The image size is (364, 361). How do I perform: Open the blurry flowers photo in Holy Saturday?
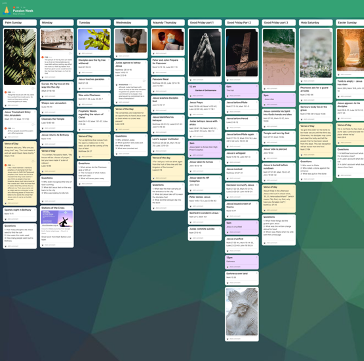316,53
